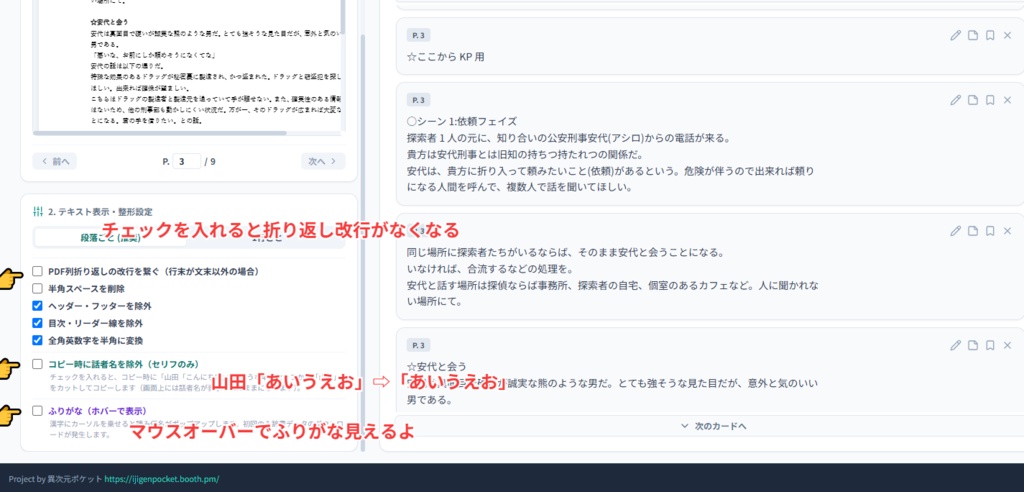Click the page number field showing 3
The image size is (1024, 492).
(187, 161)
